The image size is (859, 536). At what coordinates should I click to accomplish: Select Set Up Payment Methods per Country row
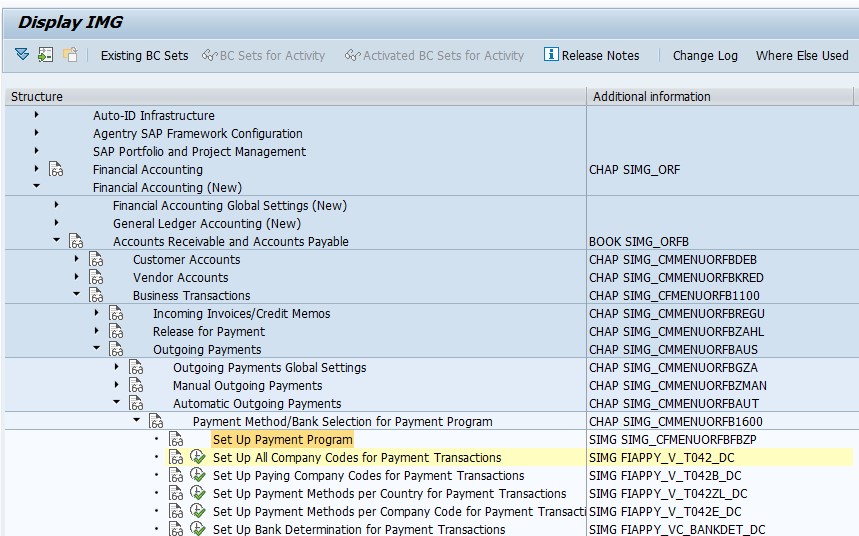click(x=390, y=494)
